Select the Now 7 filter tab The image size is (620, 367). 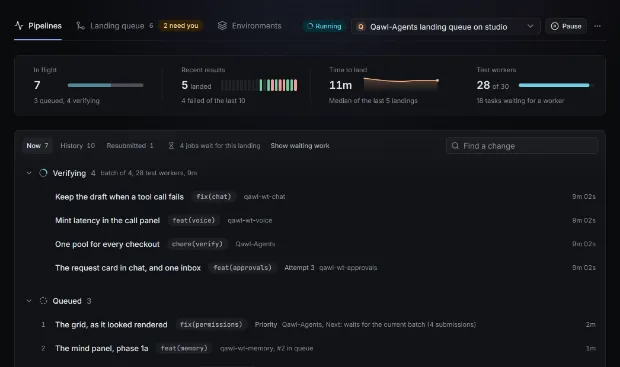click(37, 146)
